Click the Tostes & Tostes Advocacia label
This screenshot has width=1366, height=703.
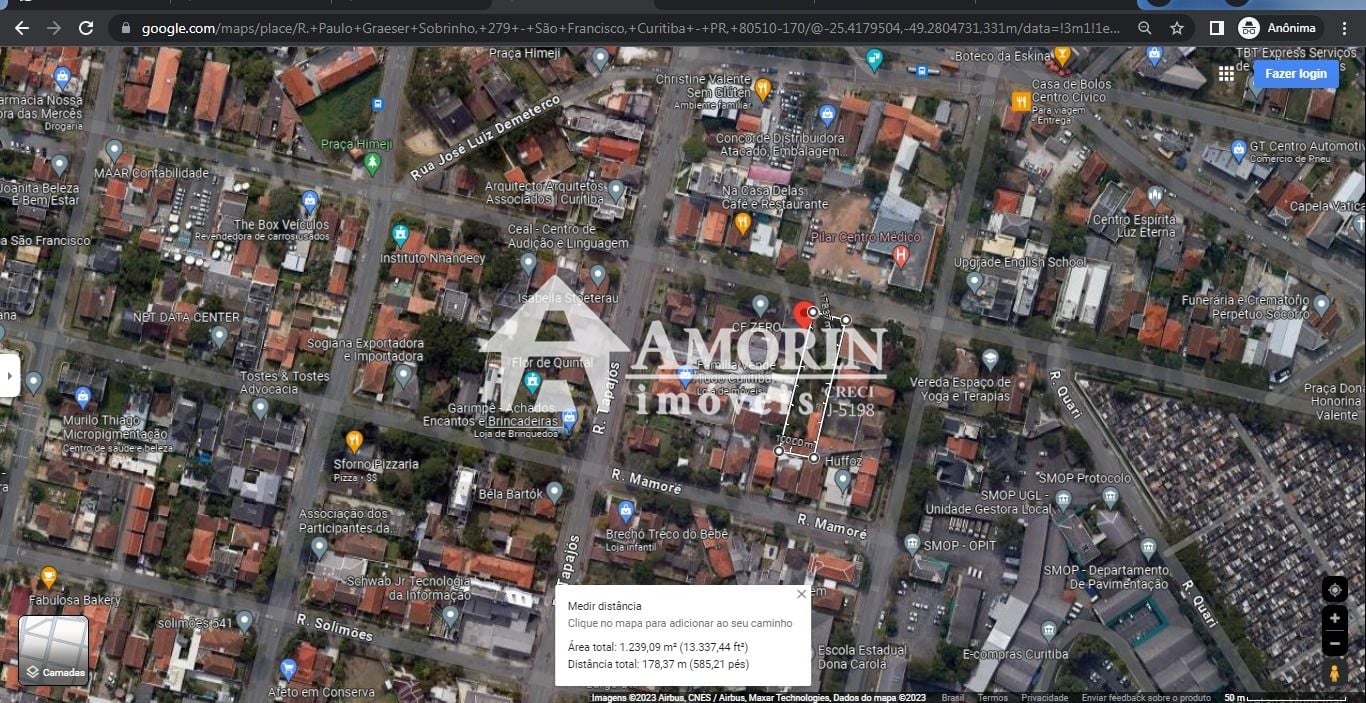[x=284, y=383]
